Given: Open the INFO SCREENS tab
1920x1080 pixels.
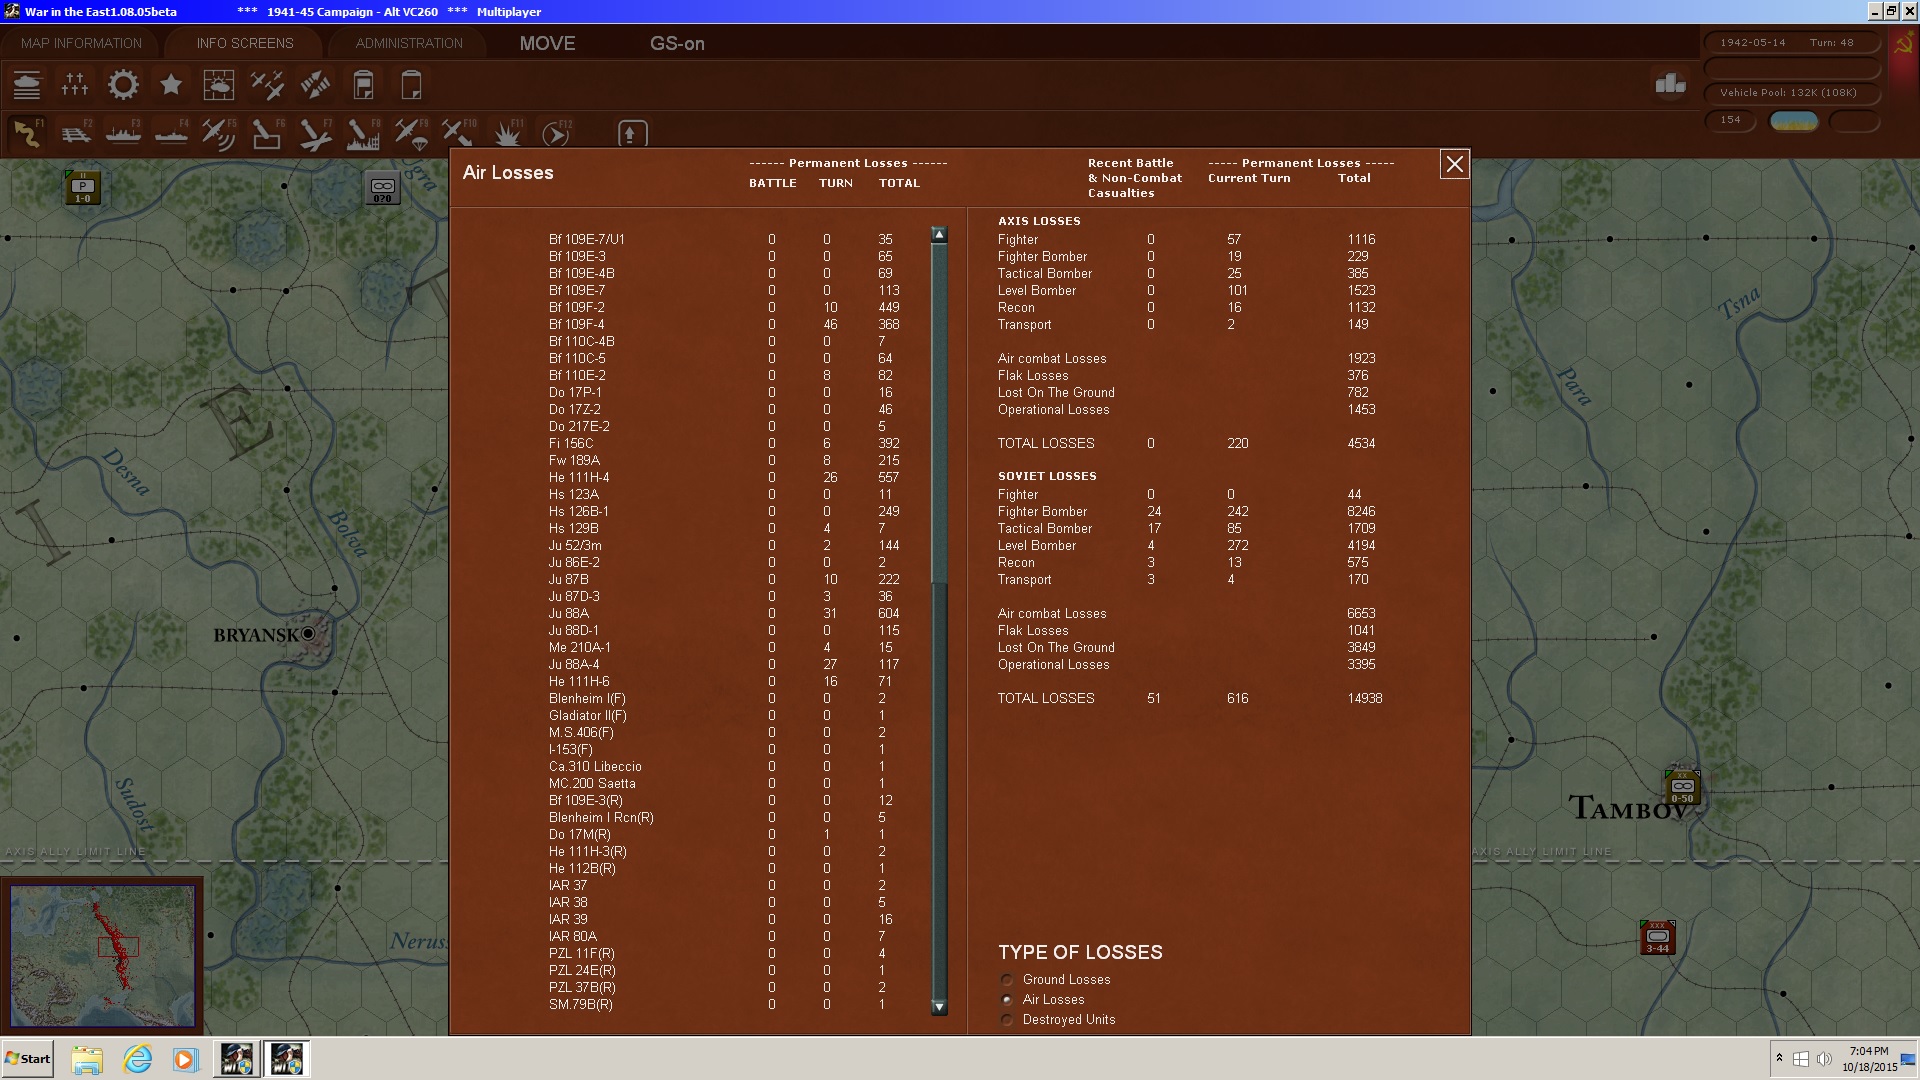Looking at the screenshot, I should pyautogui.click(x=245, y=43).
